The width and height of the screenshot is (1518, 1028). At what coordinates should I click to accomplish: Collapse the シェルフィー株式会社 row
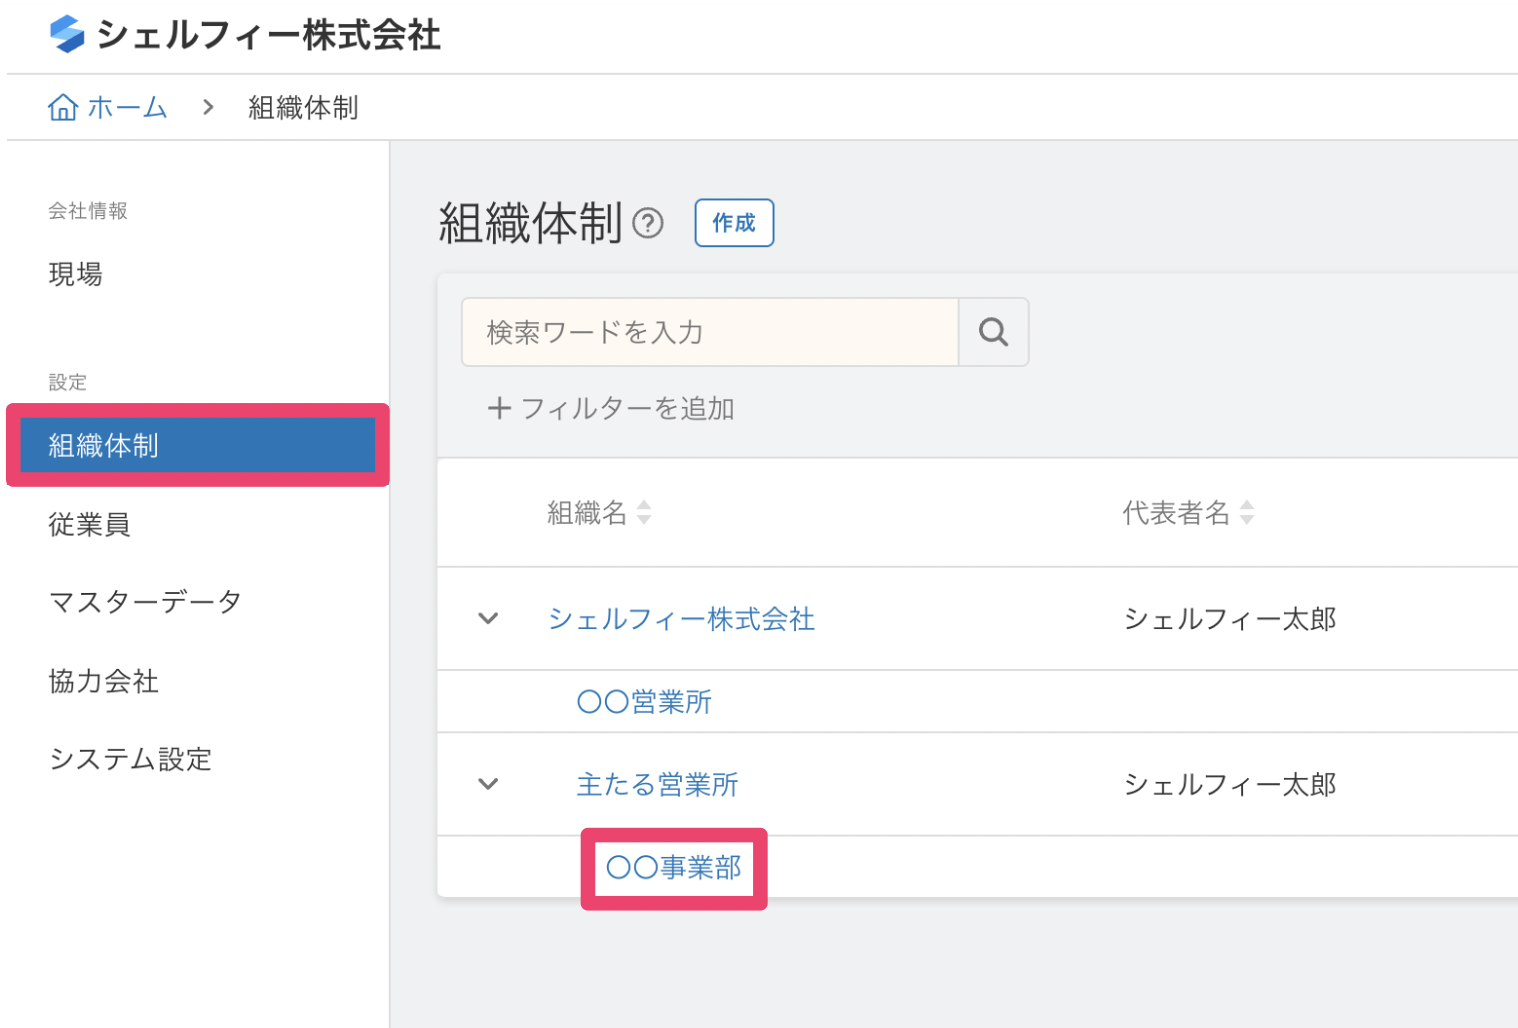pos(488,619)
